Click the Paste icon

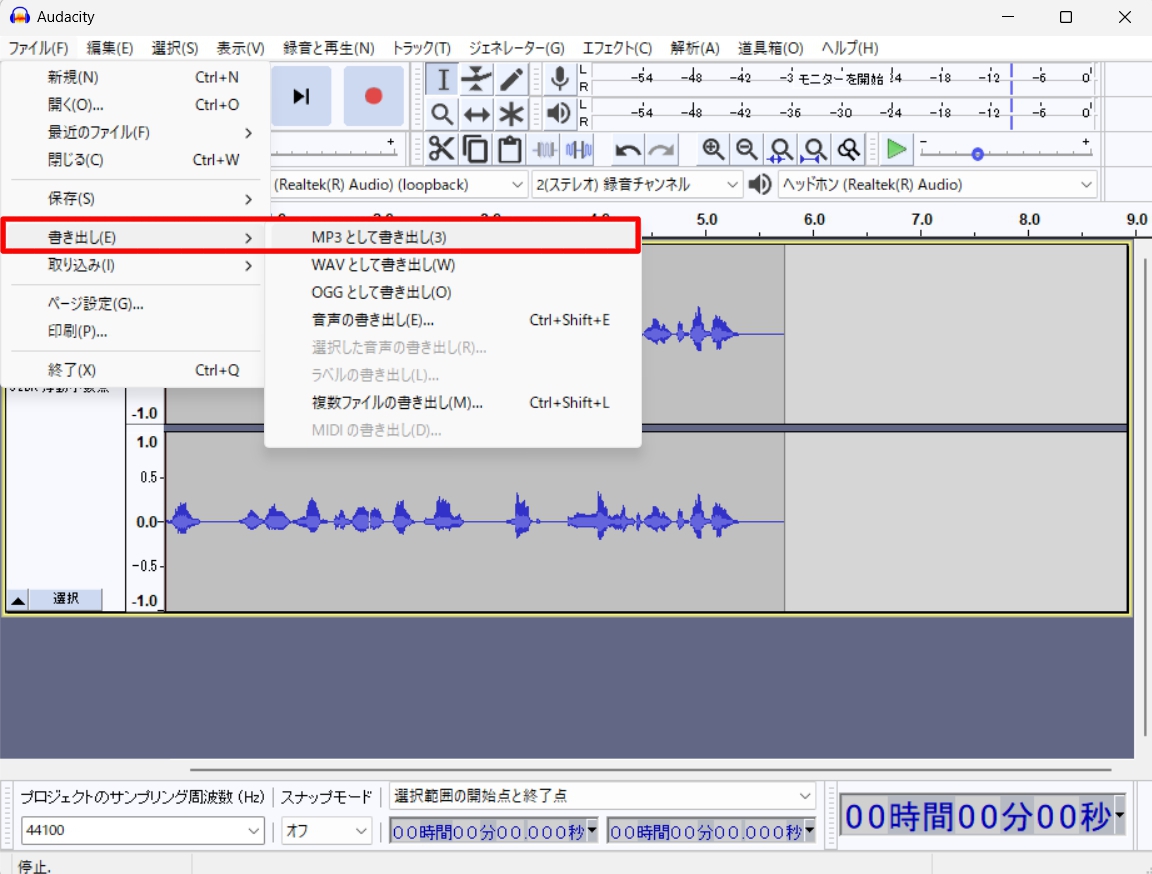click(x=507, y=149)
